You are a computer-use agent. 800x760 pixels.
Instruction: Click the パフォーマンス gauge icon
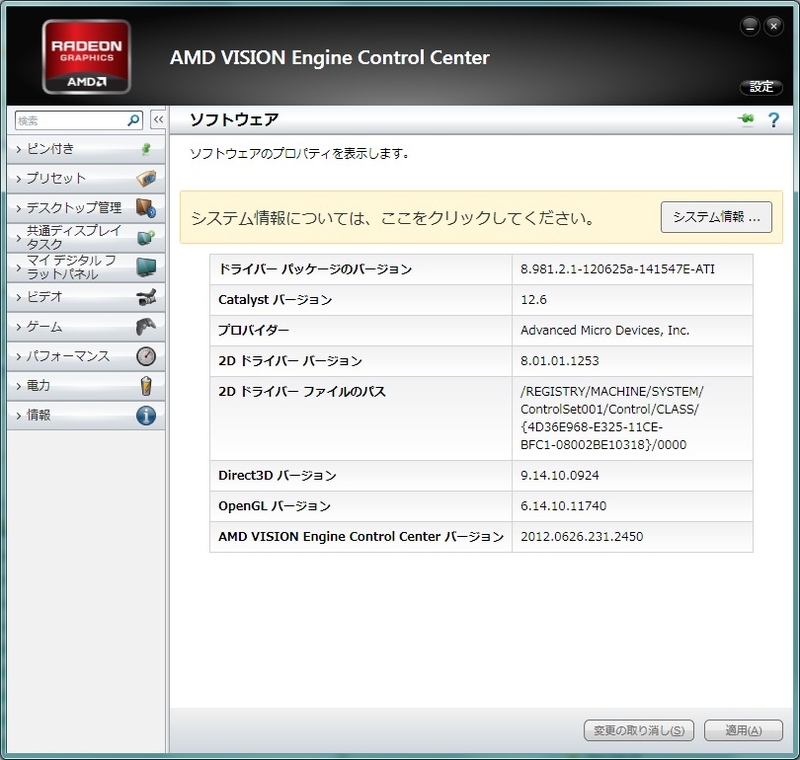[146, 356]
